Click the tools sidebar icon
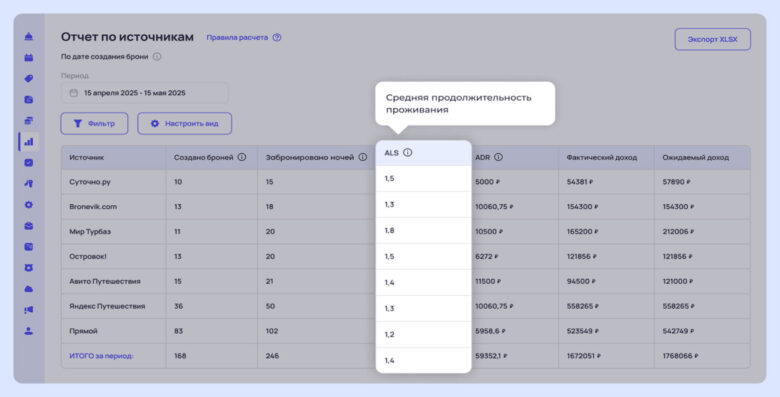 click(x=29, y=184)
